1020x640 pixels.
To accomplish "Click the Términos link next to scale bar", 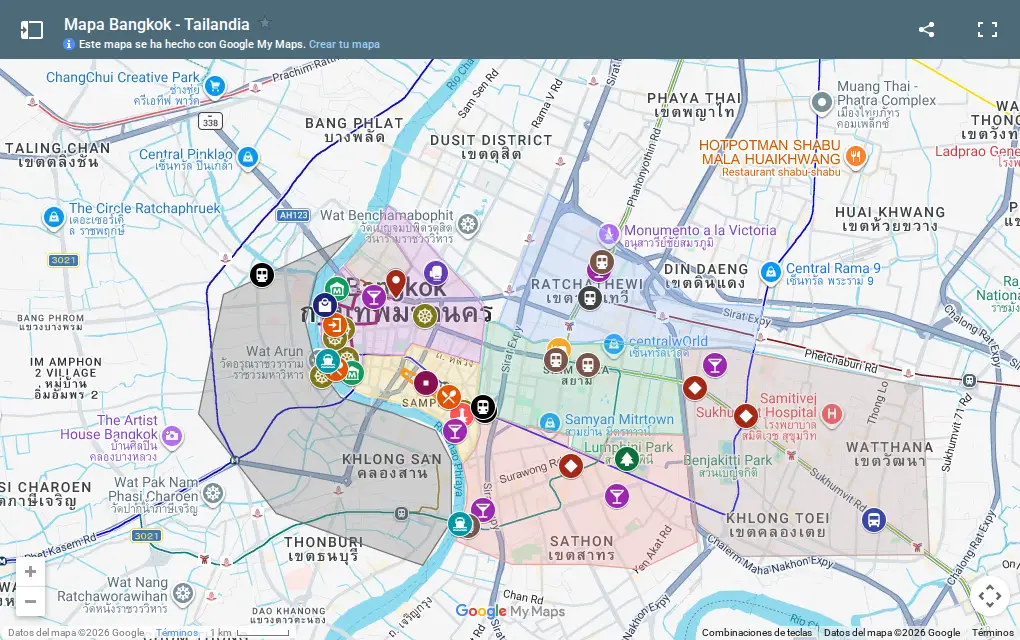I will point(177,633).
